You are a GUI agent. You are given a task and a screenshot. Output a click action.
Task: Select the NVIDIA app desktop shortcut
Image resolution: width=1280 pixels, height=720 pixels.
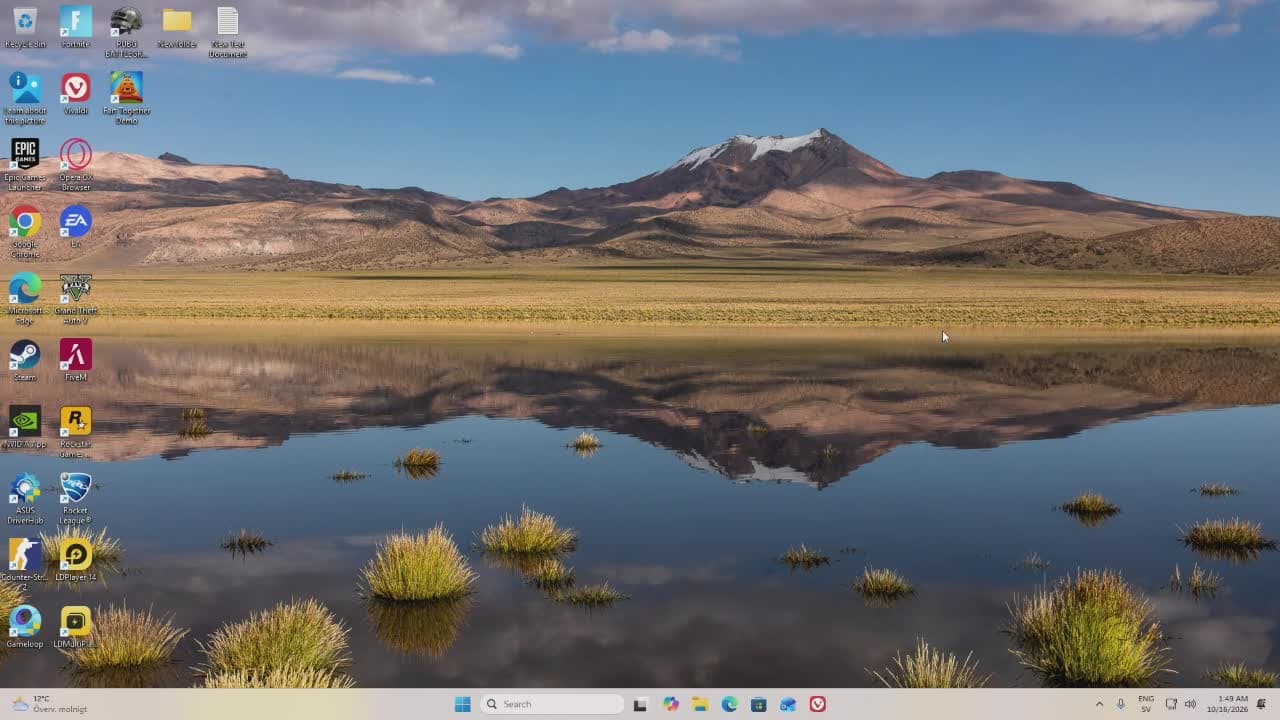[25, 427]
